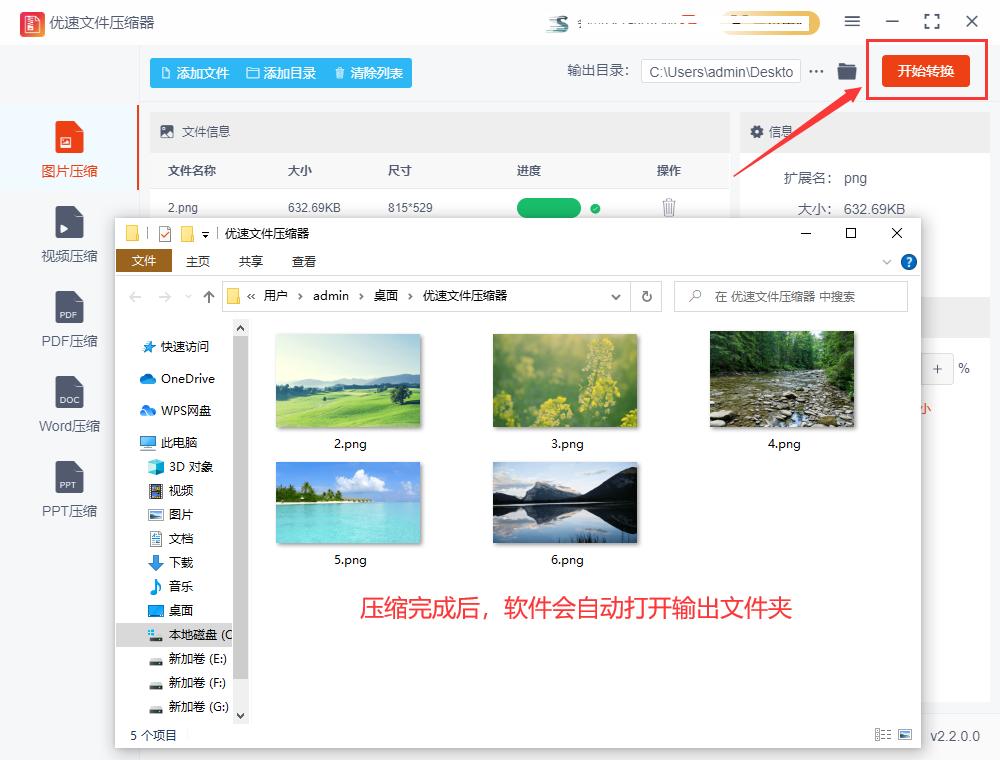Viewport: 1000px width, 760px height.
Task: Click 添加文件 to add files
Action: click(193, 73)
